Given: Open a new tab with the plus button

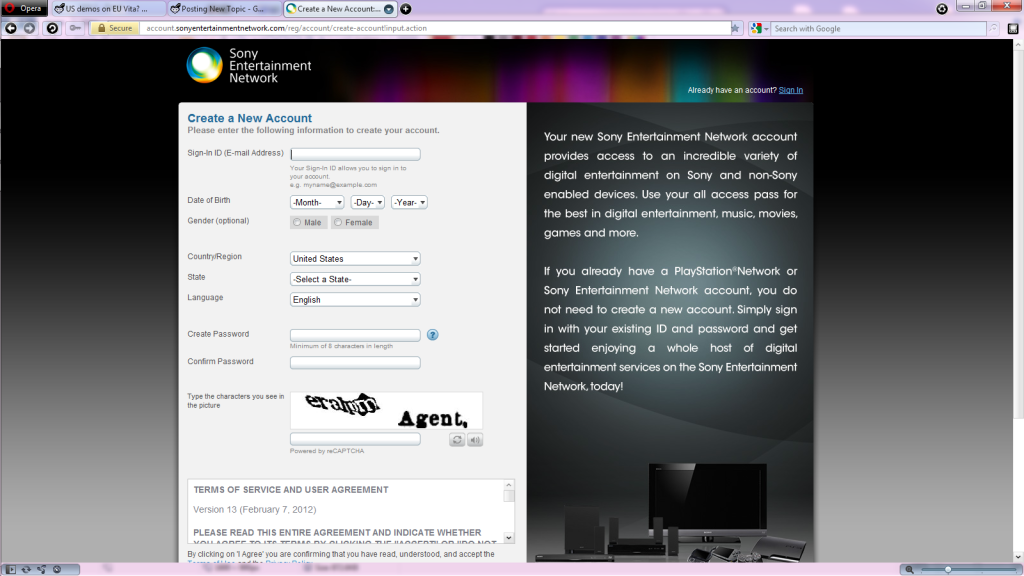Looking at the screenshot, I should point(406,9).
